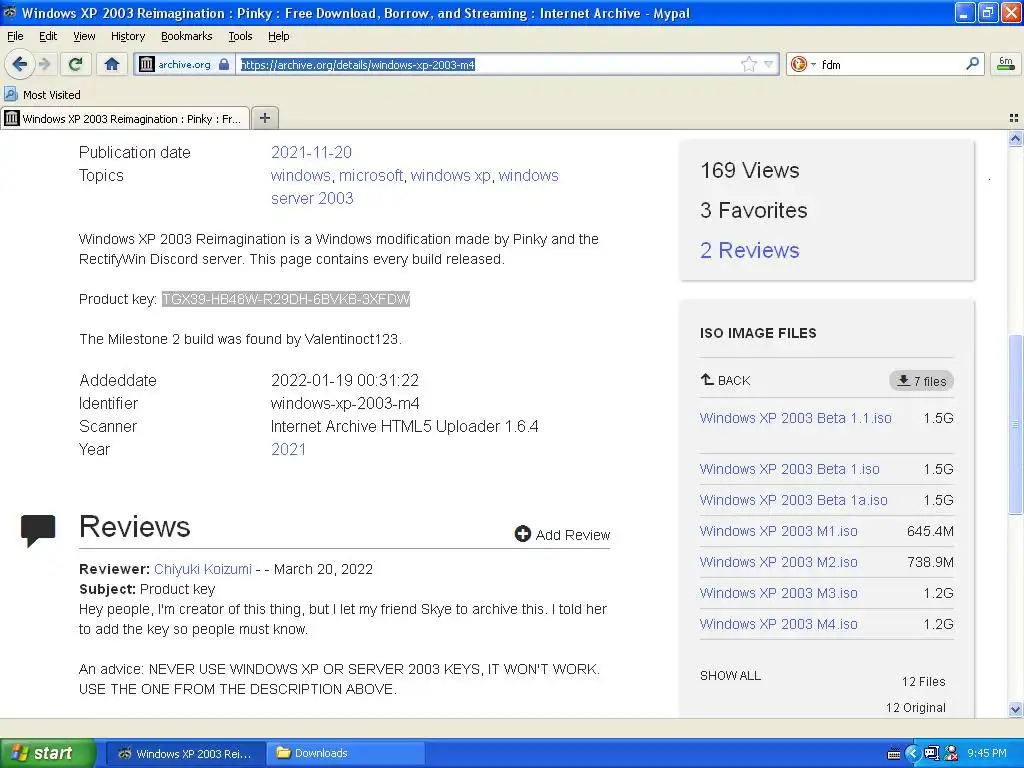Open the History menu
Image resolution: width=1024 pixels, height=768 pixels.
pos(127,36)
